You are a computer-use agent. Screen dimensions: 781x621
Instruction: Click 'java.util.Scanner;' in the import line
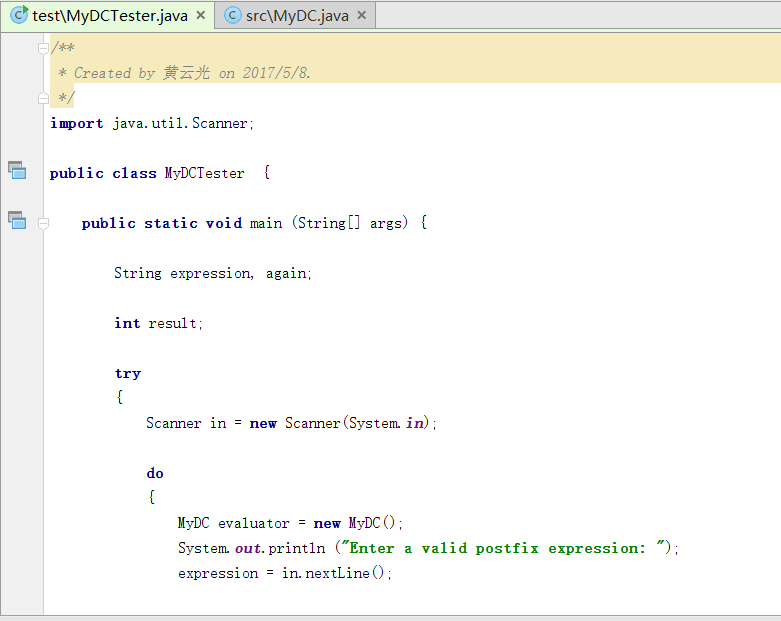tap(183, 124)
